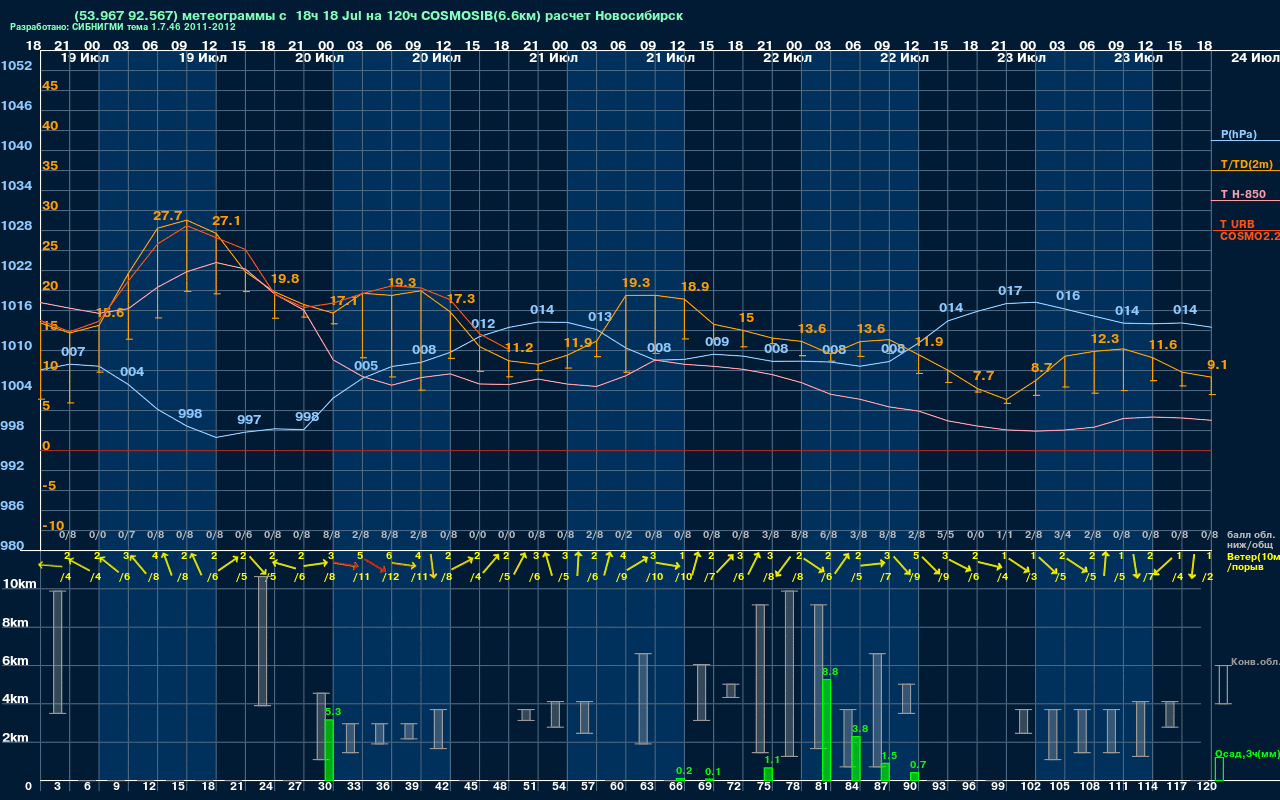The width and height of the screenshot is (1280, 800).
Task: Click the 17.3 temperature label
Action: pyautogui.click(x=461, y=298)
